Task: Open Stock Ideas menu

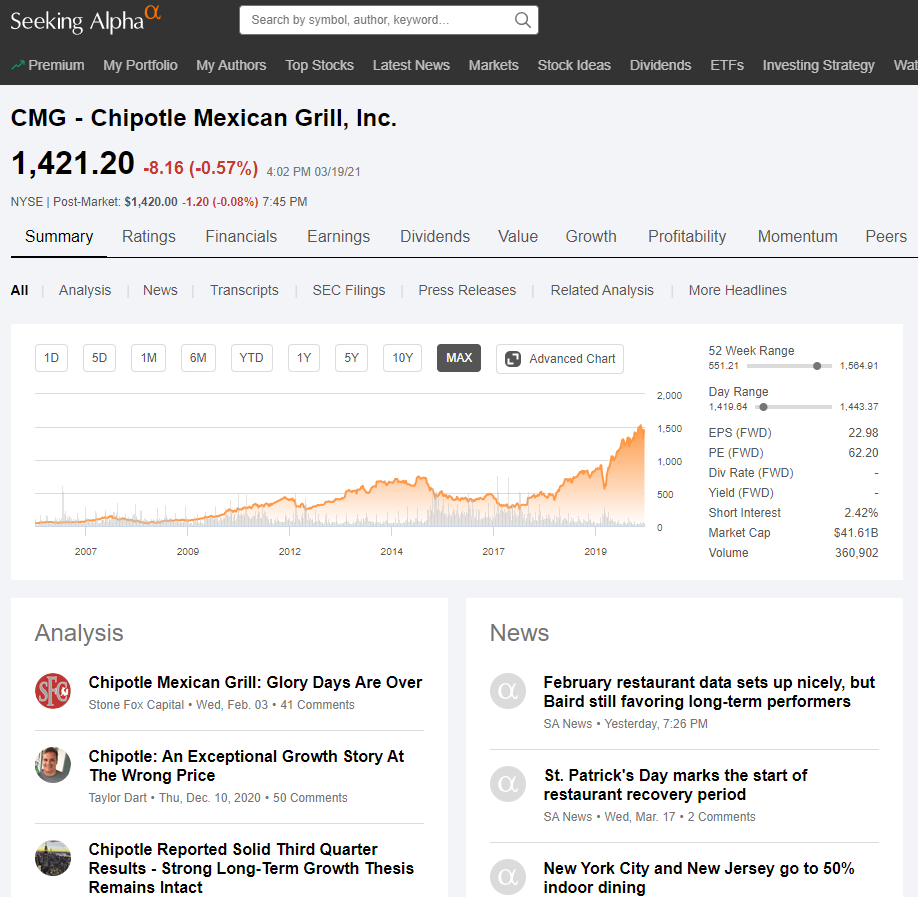Action: 574,65
